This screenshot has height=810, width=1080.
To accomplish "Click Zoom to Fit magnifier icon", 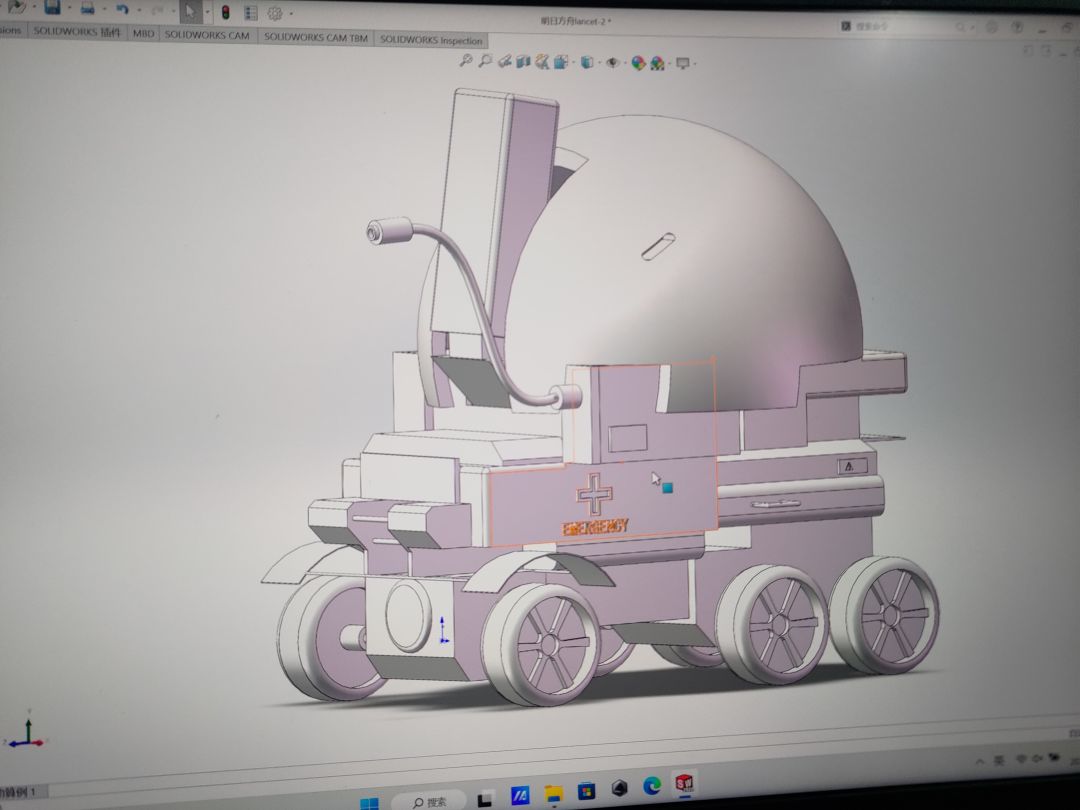I will point(465,61).
